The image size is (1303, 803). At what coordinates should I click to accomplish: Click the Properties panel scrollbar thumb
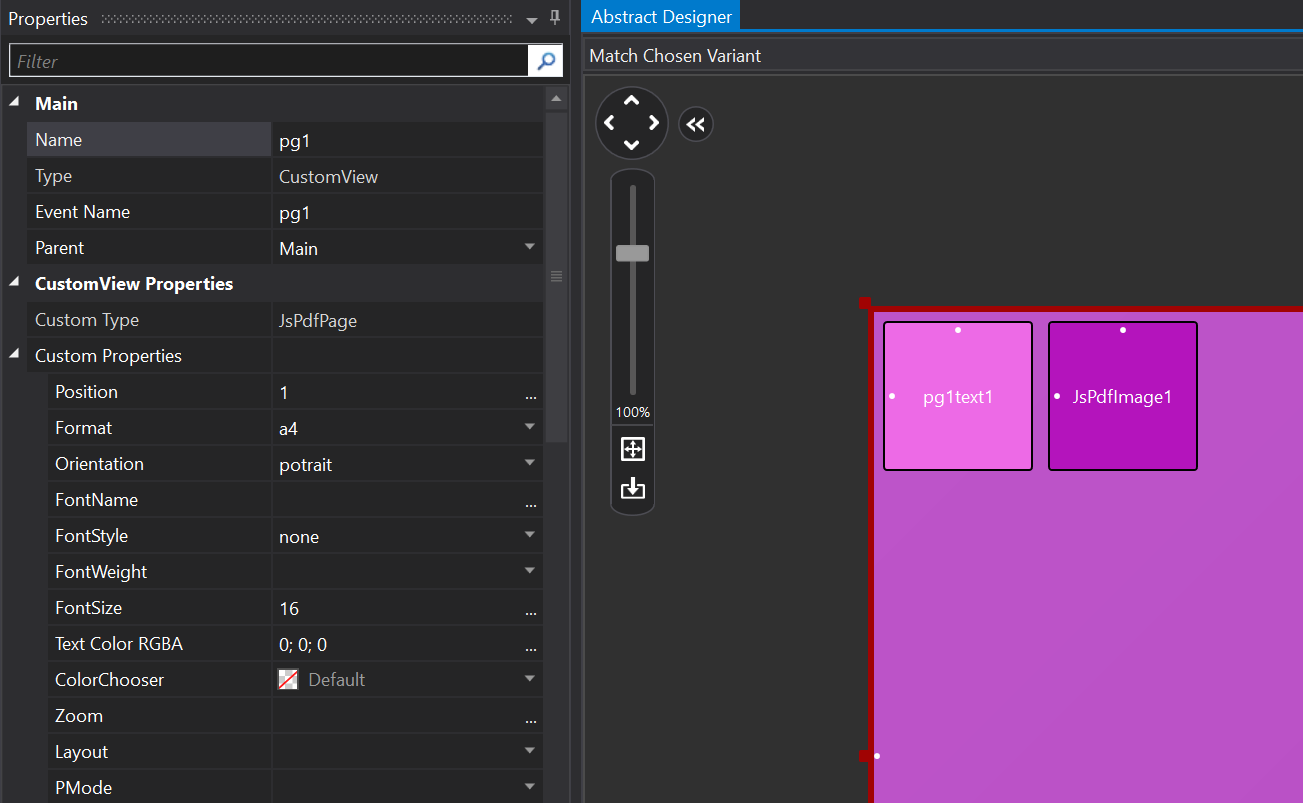point(556,277)
